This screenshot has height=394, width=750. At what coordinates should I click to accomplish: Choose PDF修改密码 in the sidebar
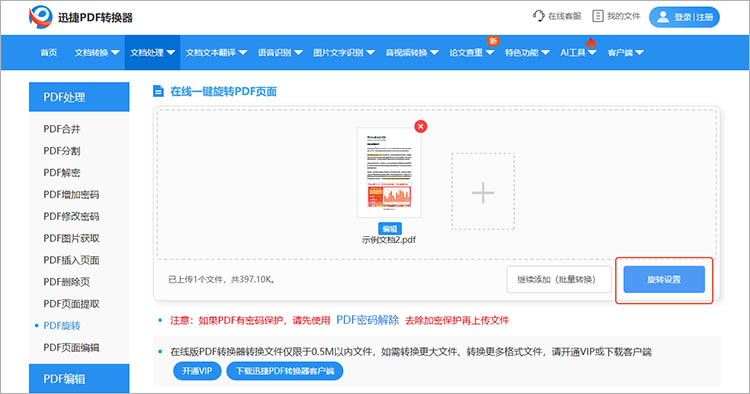coord(71,216)
